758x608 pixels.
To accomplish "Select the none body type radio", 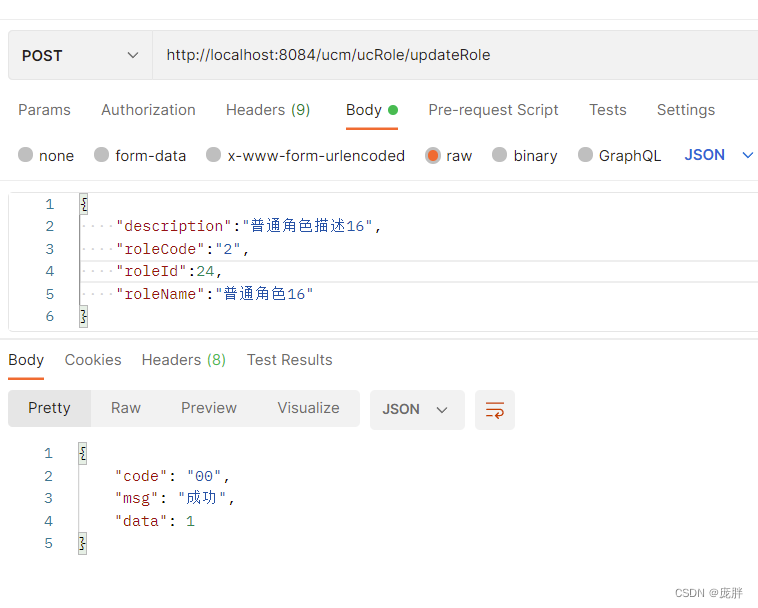I will pos(25,155).
